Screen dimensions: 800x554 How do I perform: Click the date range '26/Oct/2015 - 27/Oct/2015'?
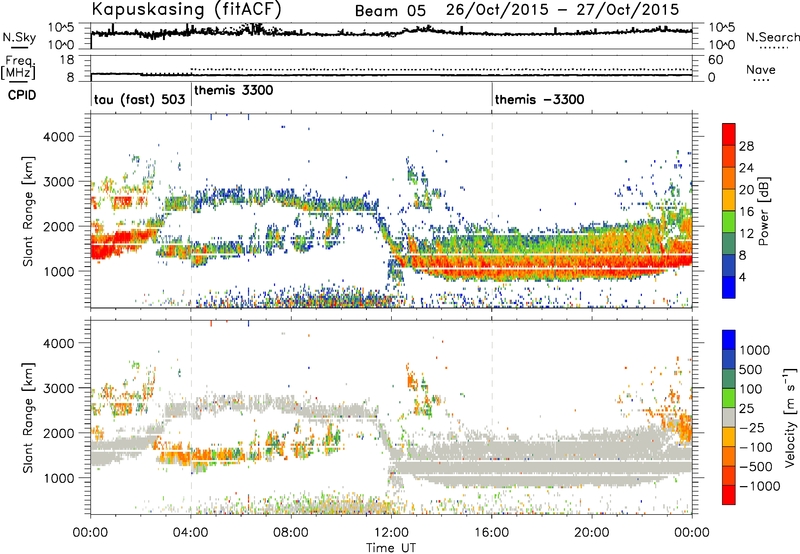tap(563, 10)
